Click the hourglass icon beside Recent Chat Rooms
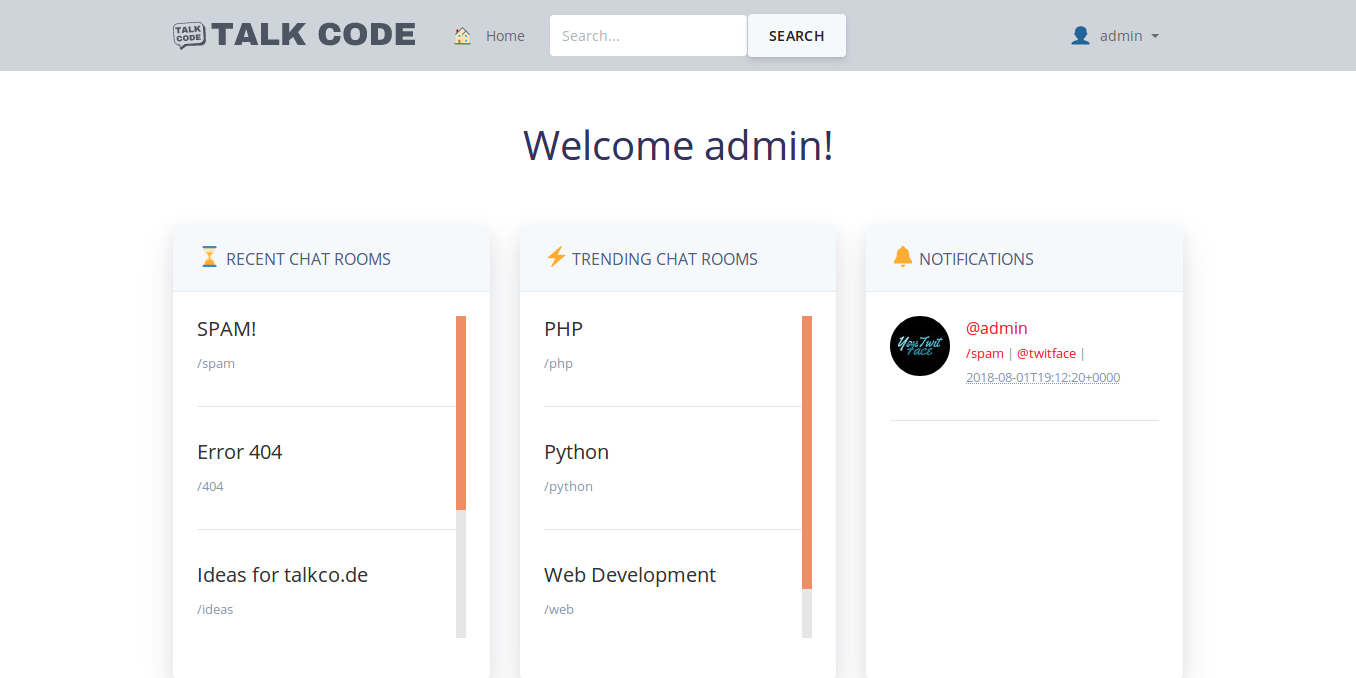This screenshot has width=1356, height=678. pos(208,257)
